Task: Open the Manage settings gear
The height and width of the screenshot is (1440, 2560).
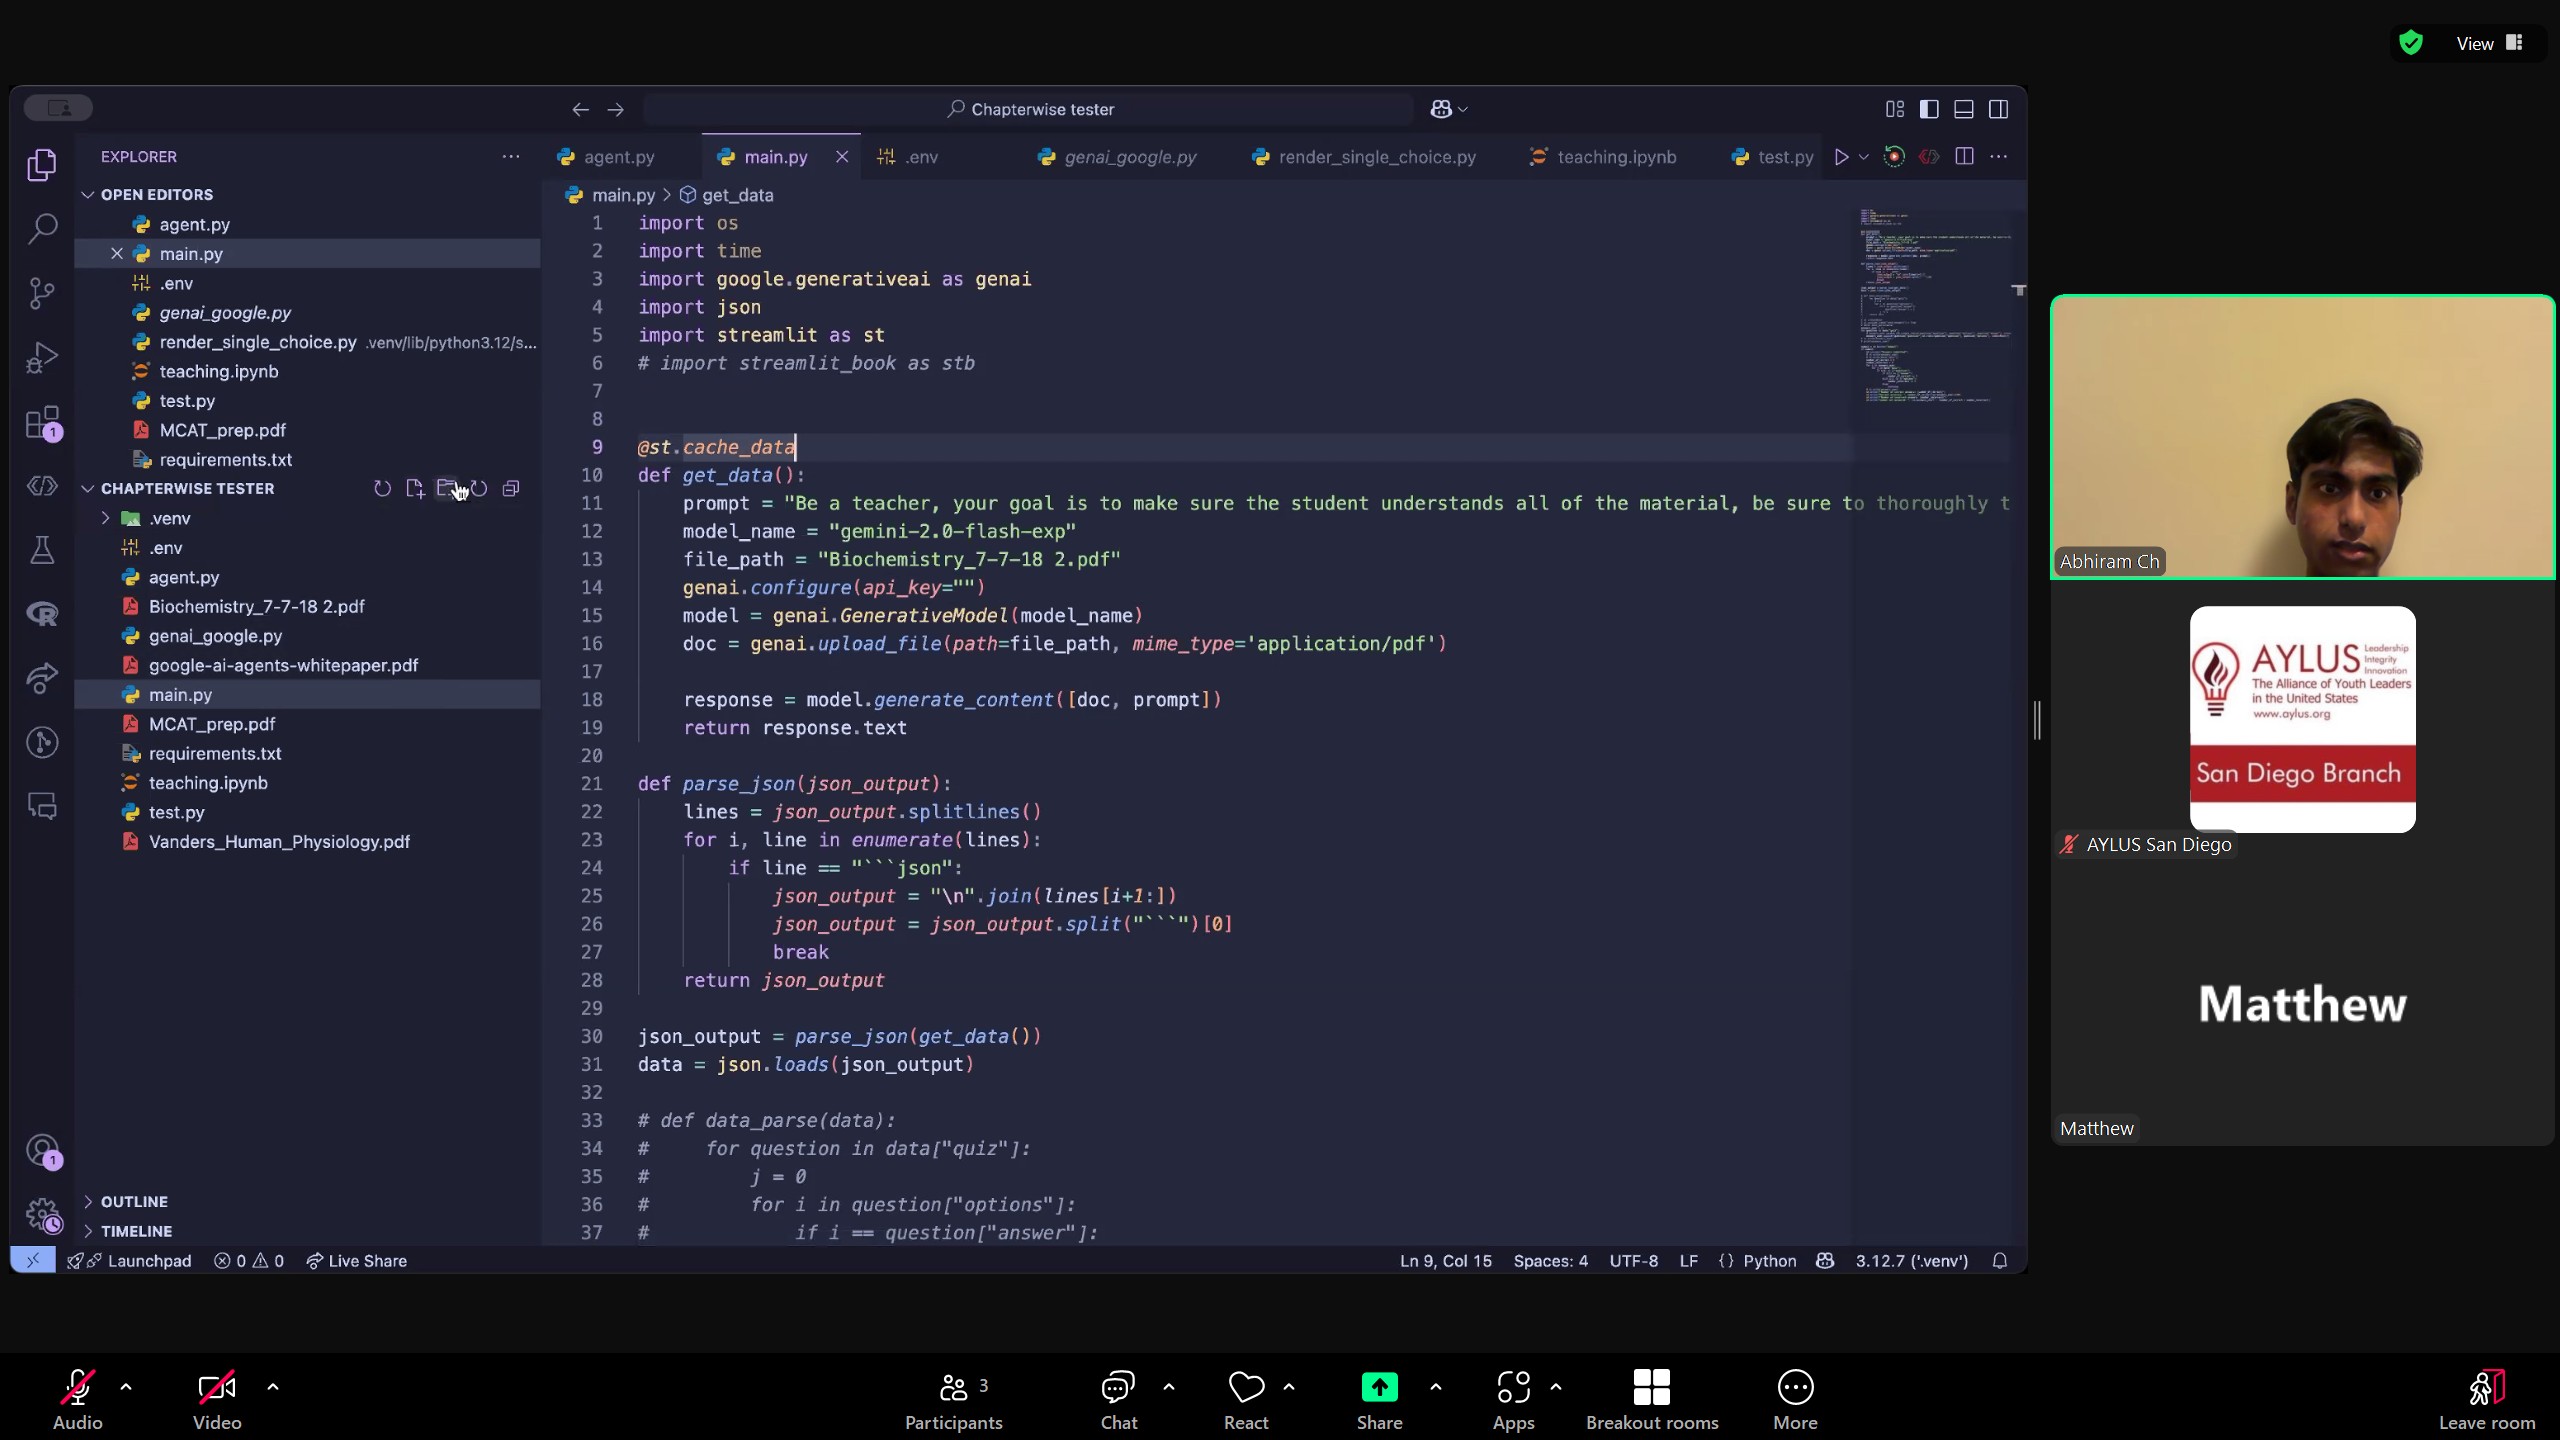Action: pyautogui.click(x=42, y=1215)
